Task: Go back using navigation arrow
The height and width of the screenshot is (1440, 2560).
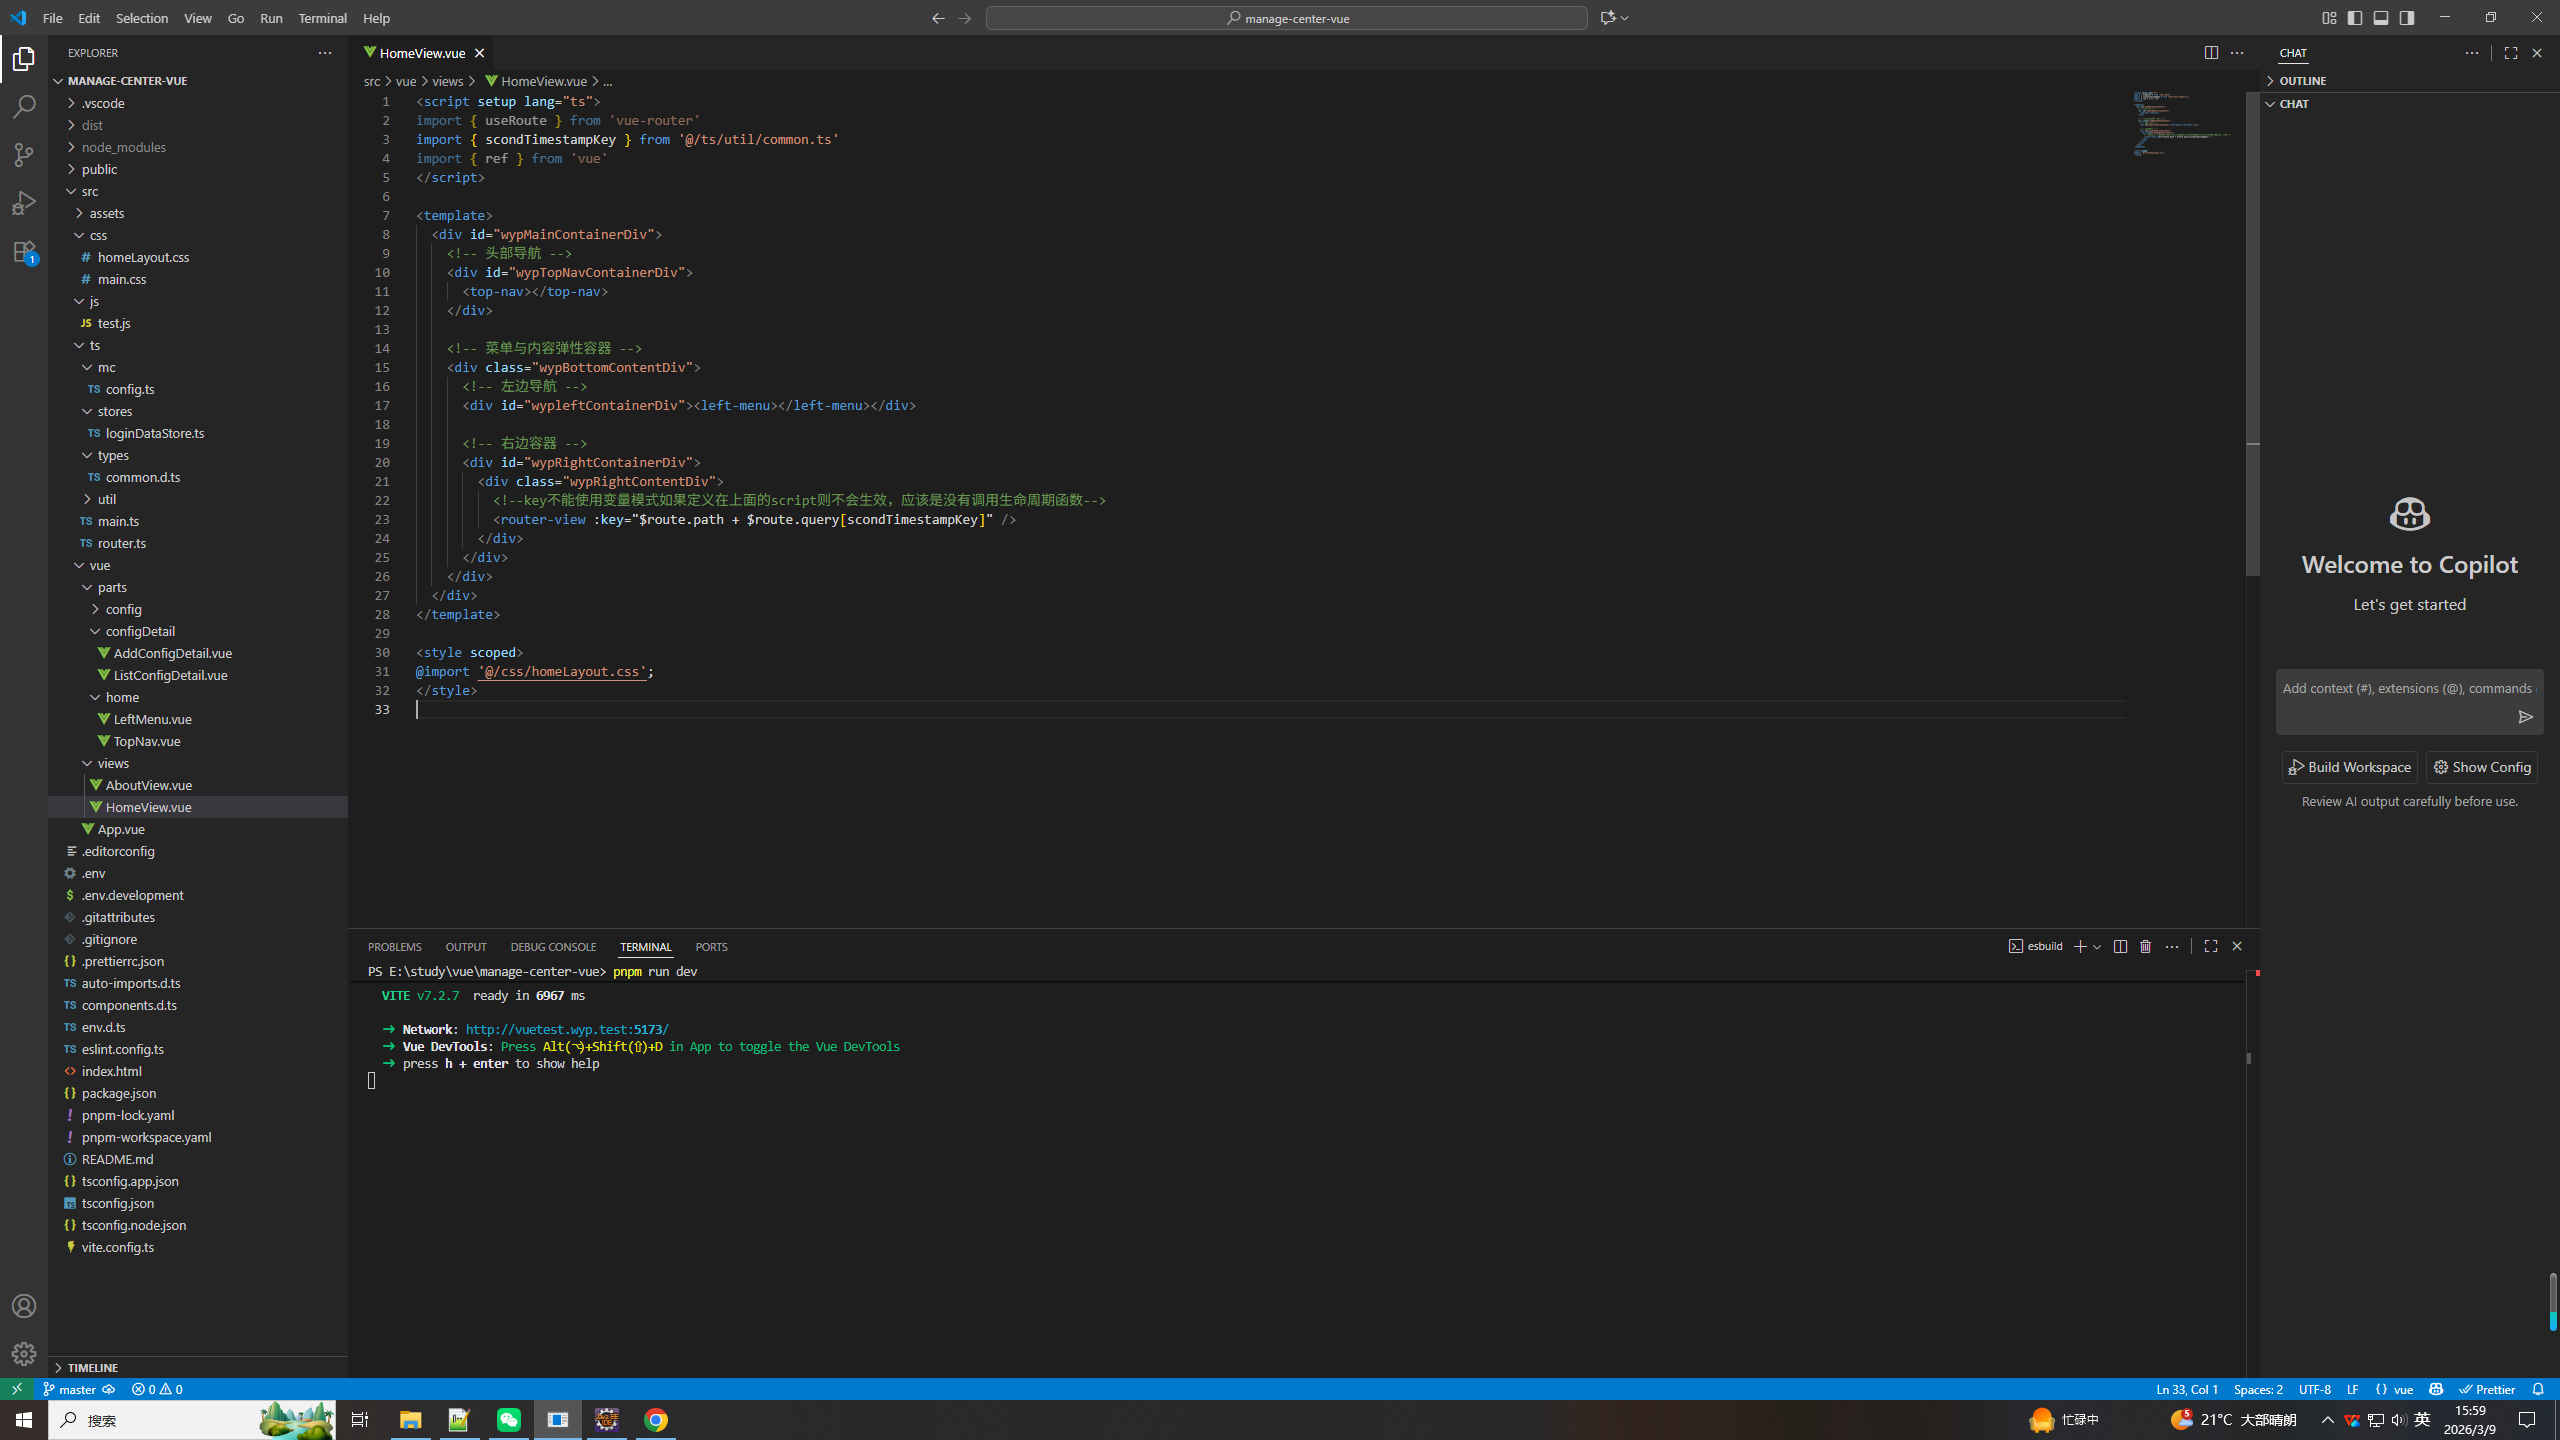Action: pos(938,18)
